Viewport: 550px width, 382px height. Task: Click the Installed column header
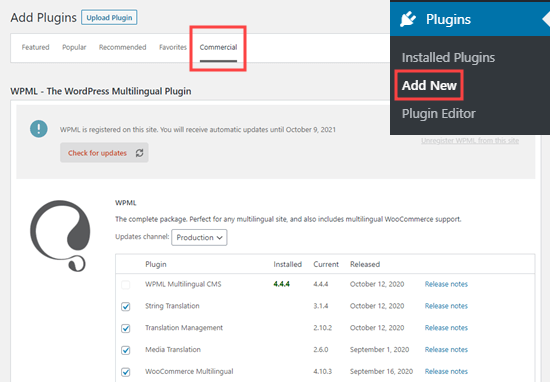click(x=288, y=264)
